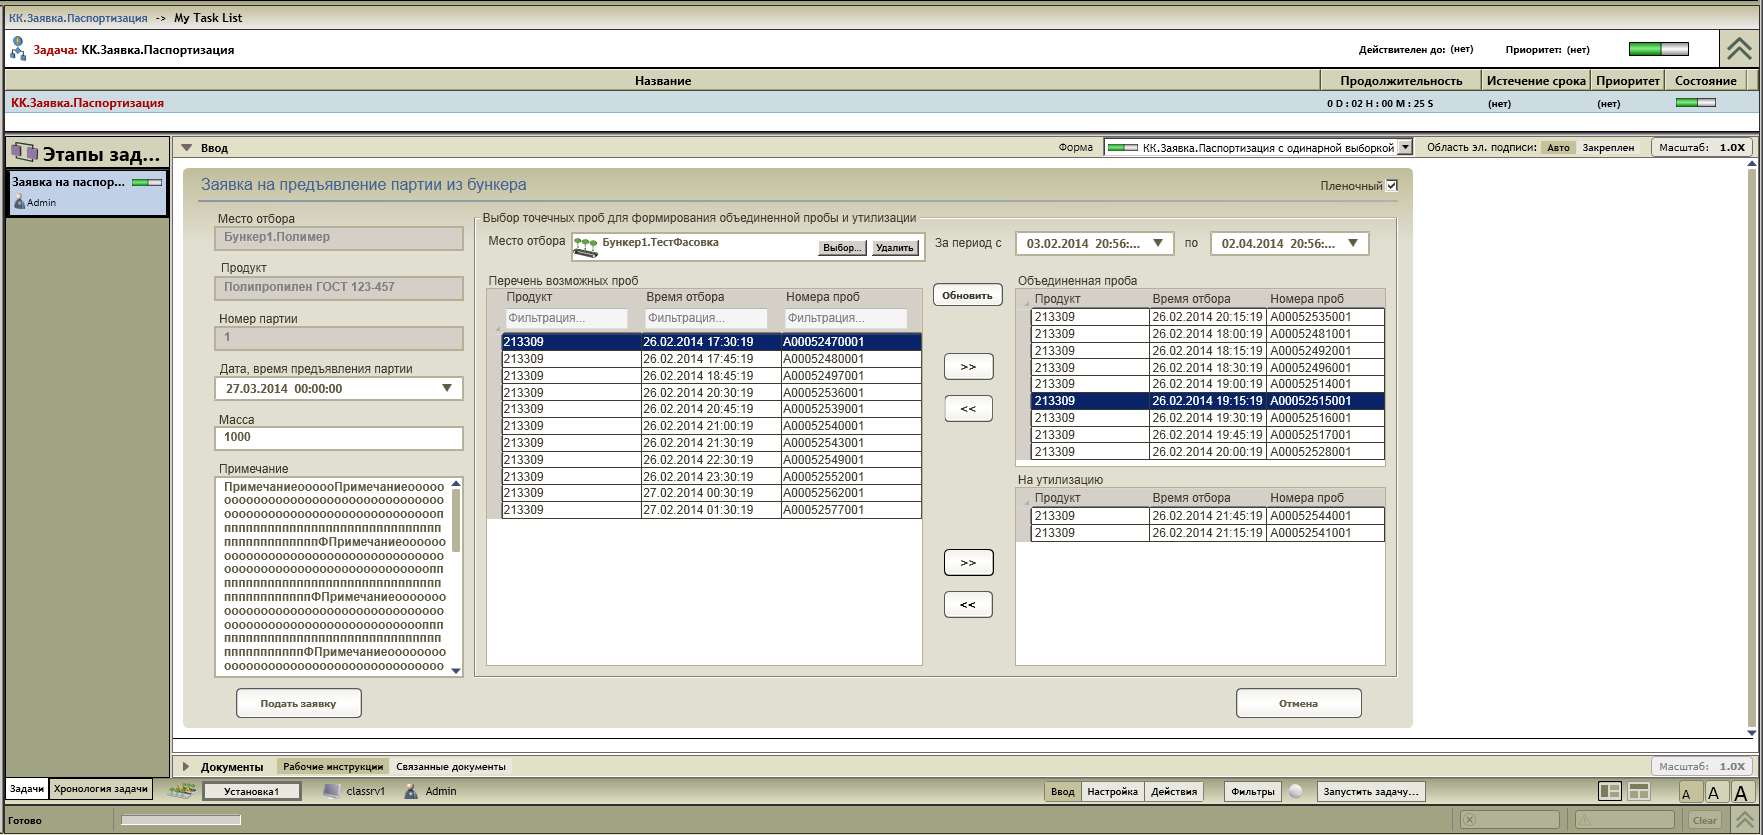
Task: Select the Заявка на паспор... stage item
Action: [x=87, y=192]
